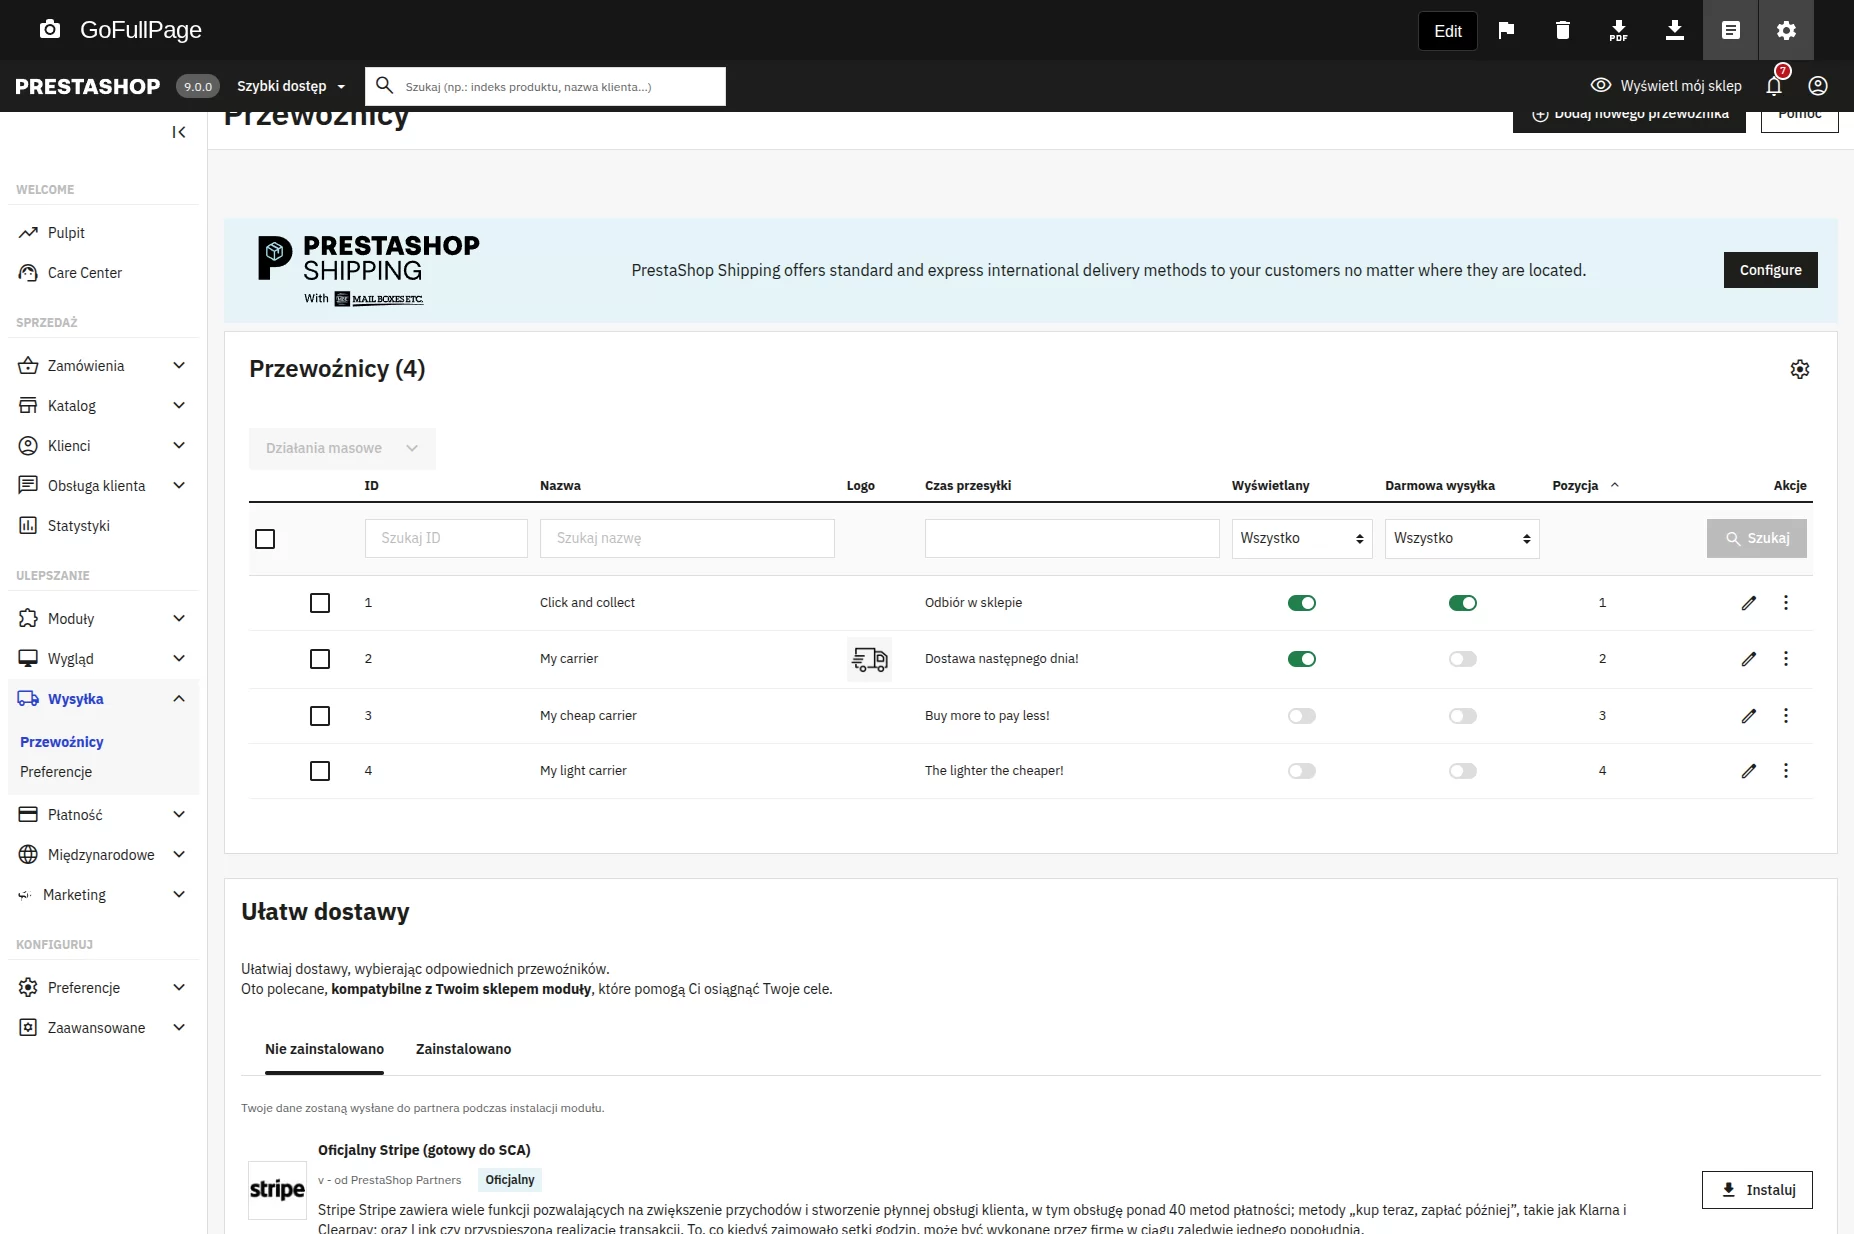Check the box for My light carrier

pyautogui.click(x=320, y=771)
